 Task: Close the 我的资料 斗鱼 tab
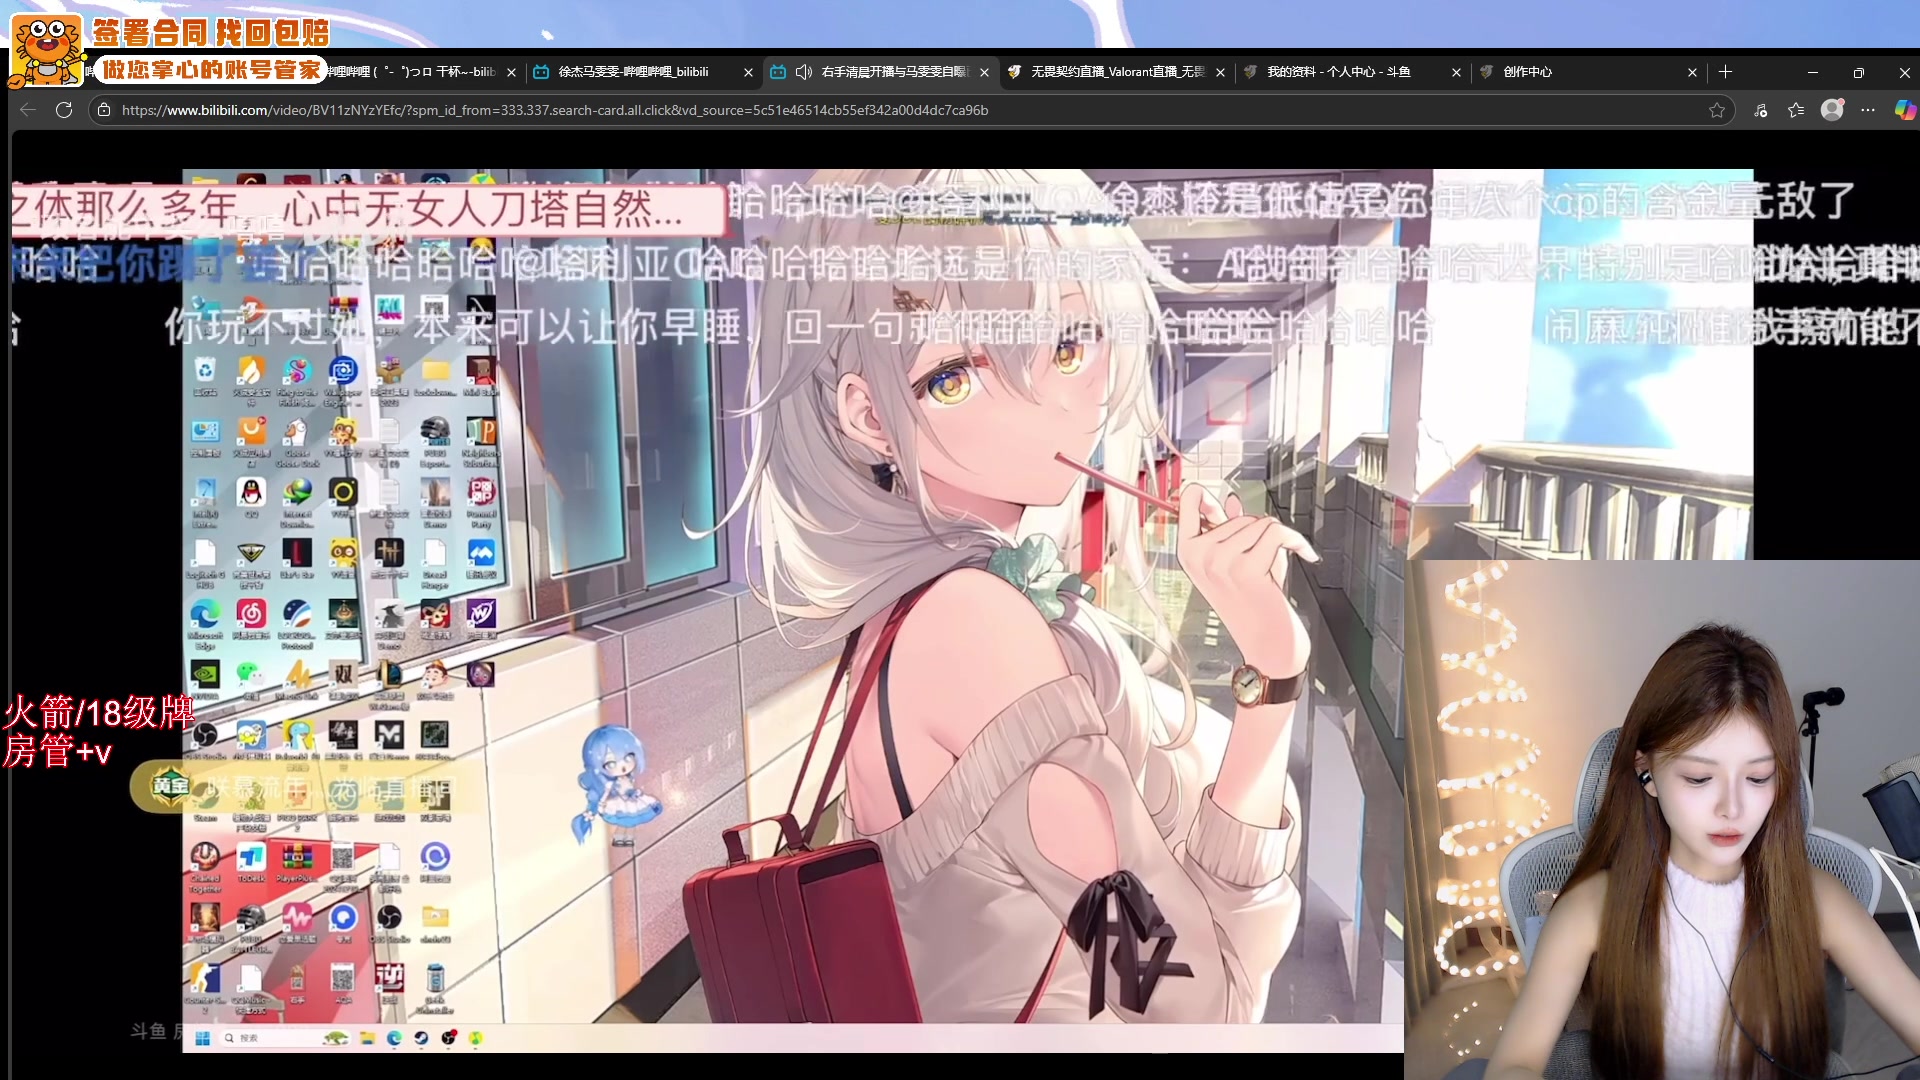[1456, 72]
